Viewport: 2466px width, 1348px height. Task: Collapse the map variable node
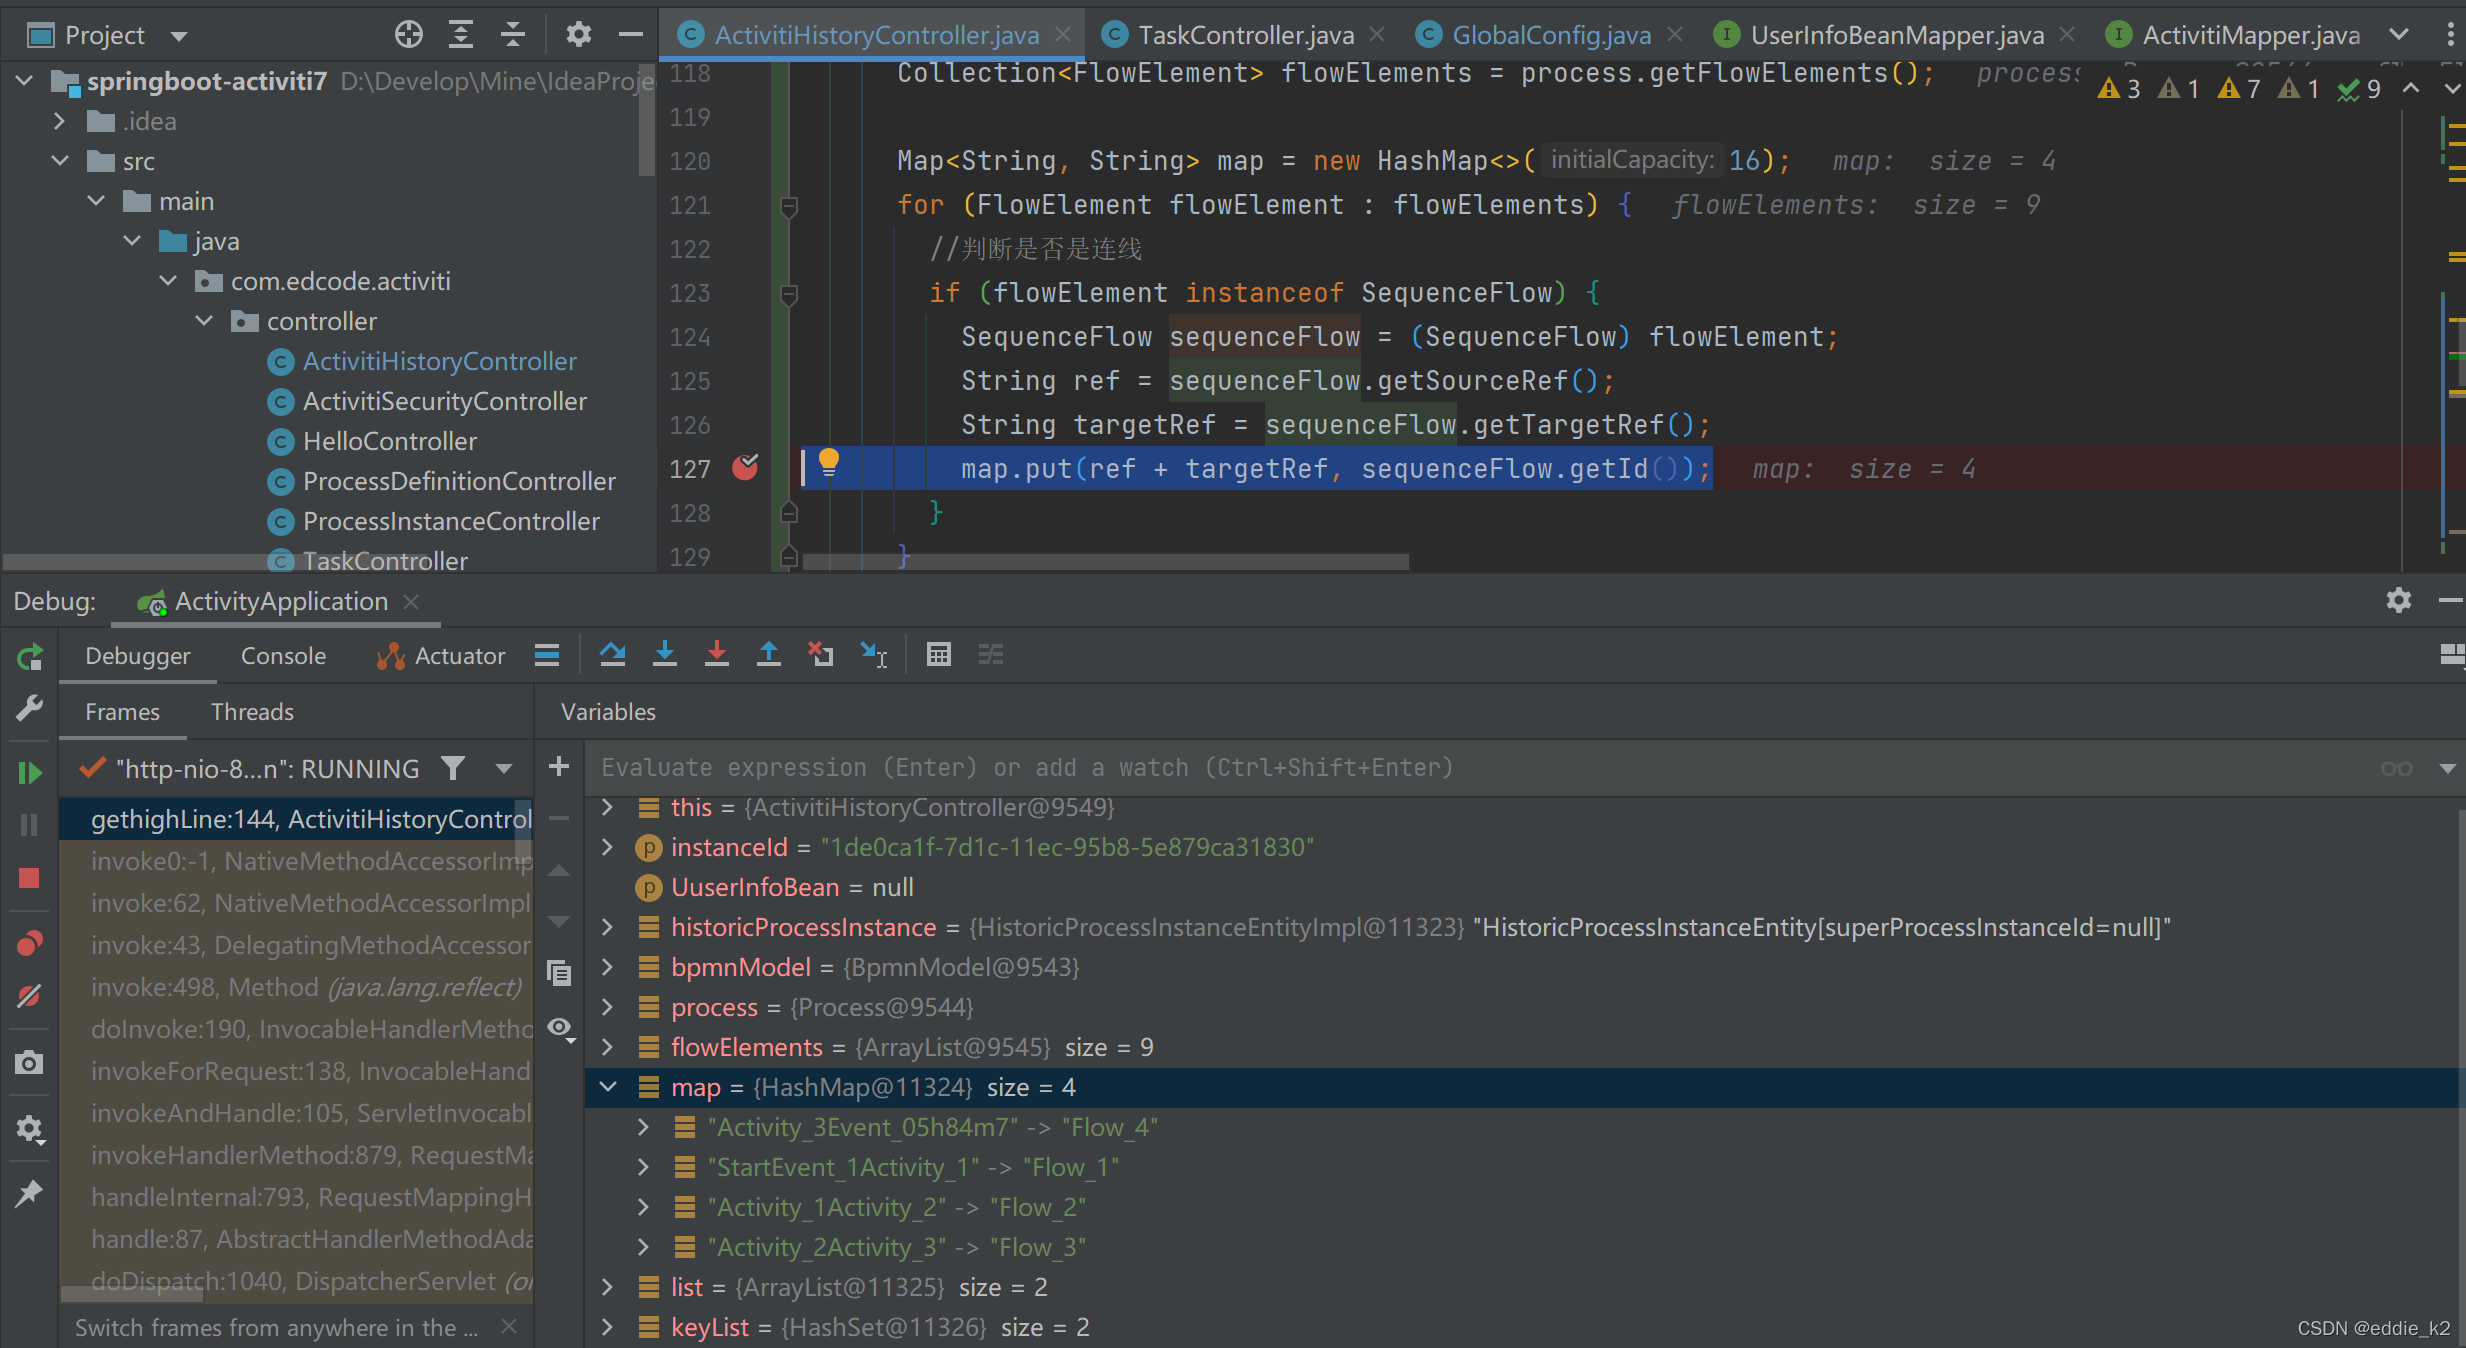point(608,1087)
